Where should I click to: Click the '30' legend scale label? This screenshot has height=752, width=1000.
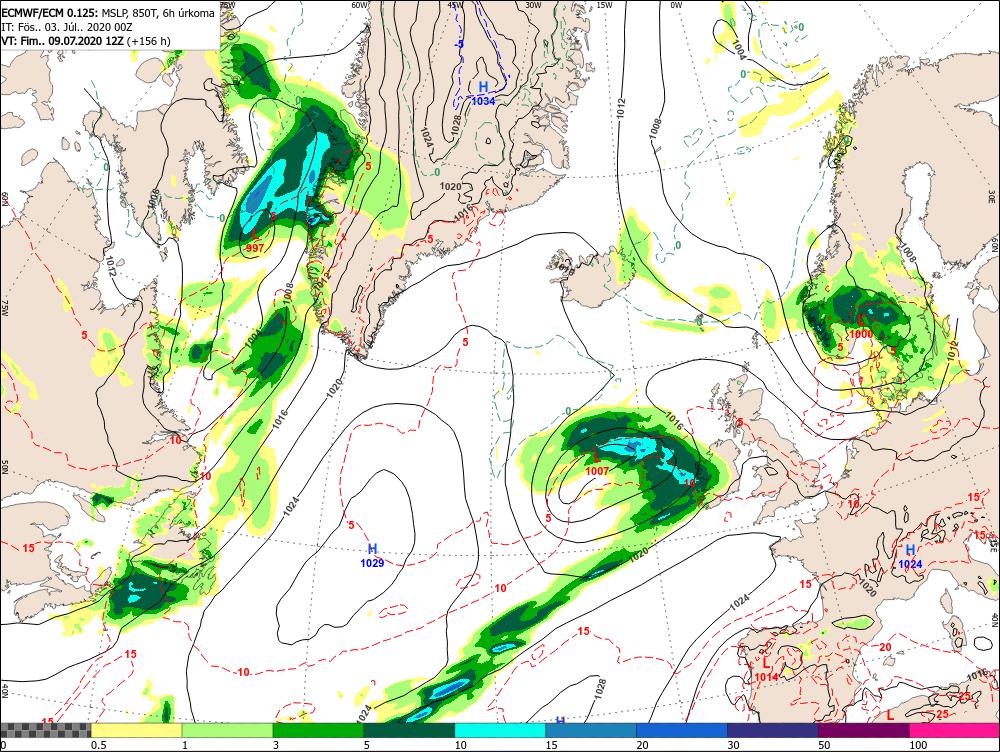coord(733,745)
